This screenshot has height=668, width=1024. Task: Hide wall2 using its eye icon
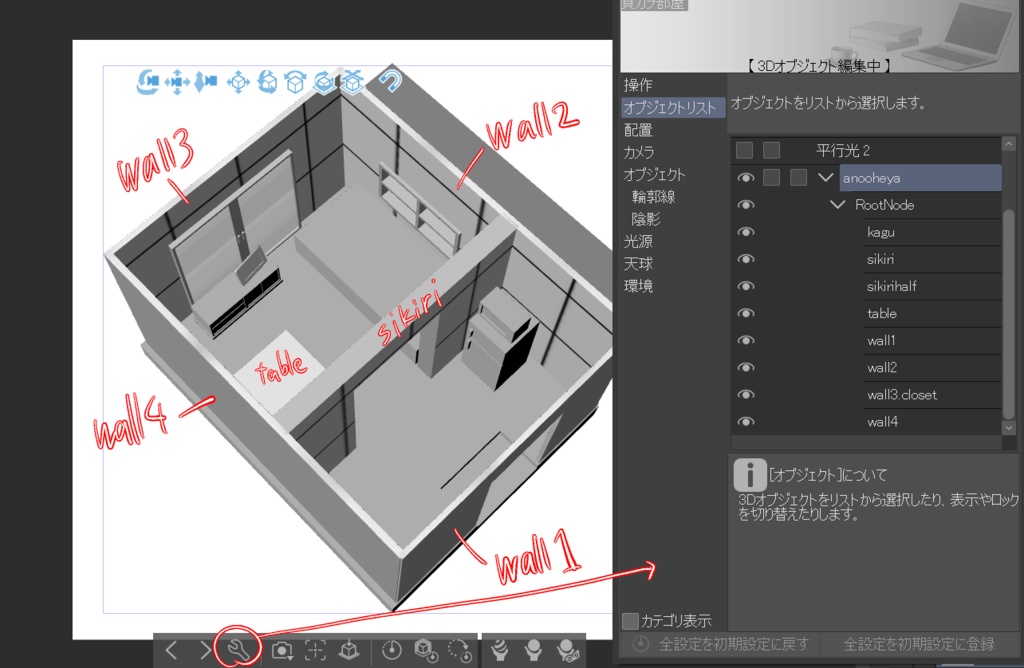pos(745,368)
